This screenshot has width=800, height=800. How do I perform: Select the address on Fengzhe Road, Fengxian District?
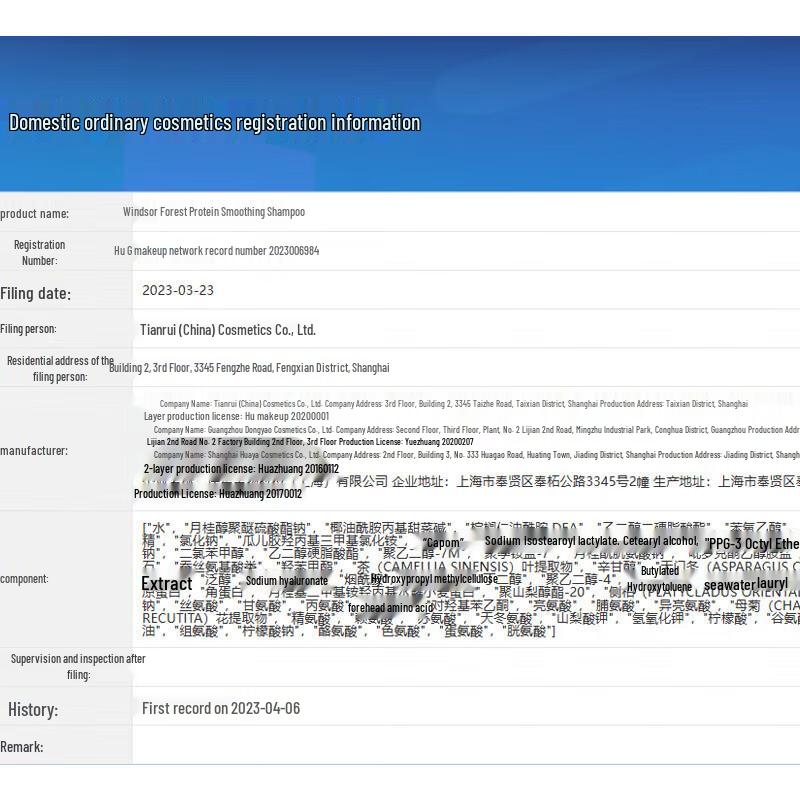pyautogui.click(x=250, y=368)
